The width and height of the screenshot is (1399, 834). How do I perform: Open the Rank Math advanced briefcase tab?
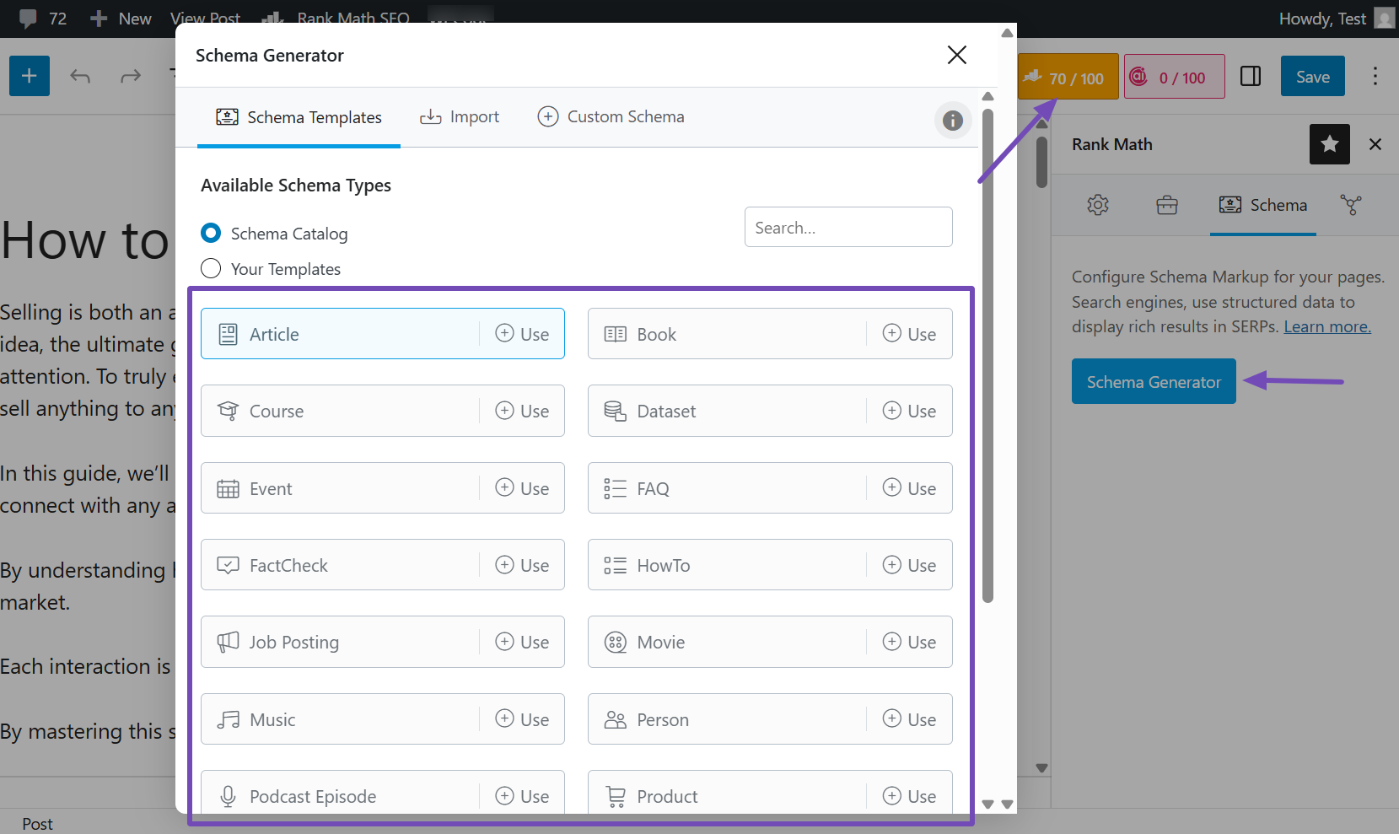click(x=1166, y=205)
